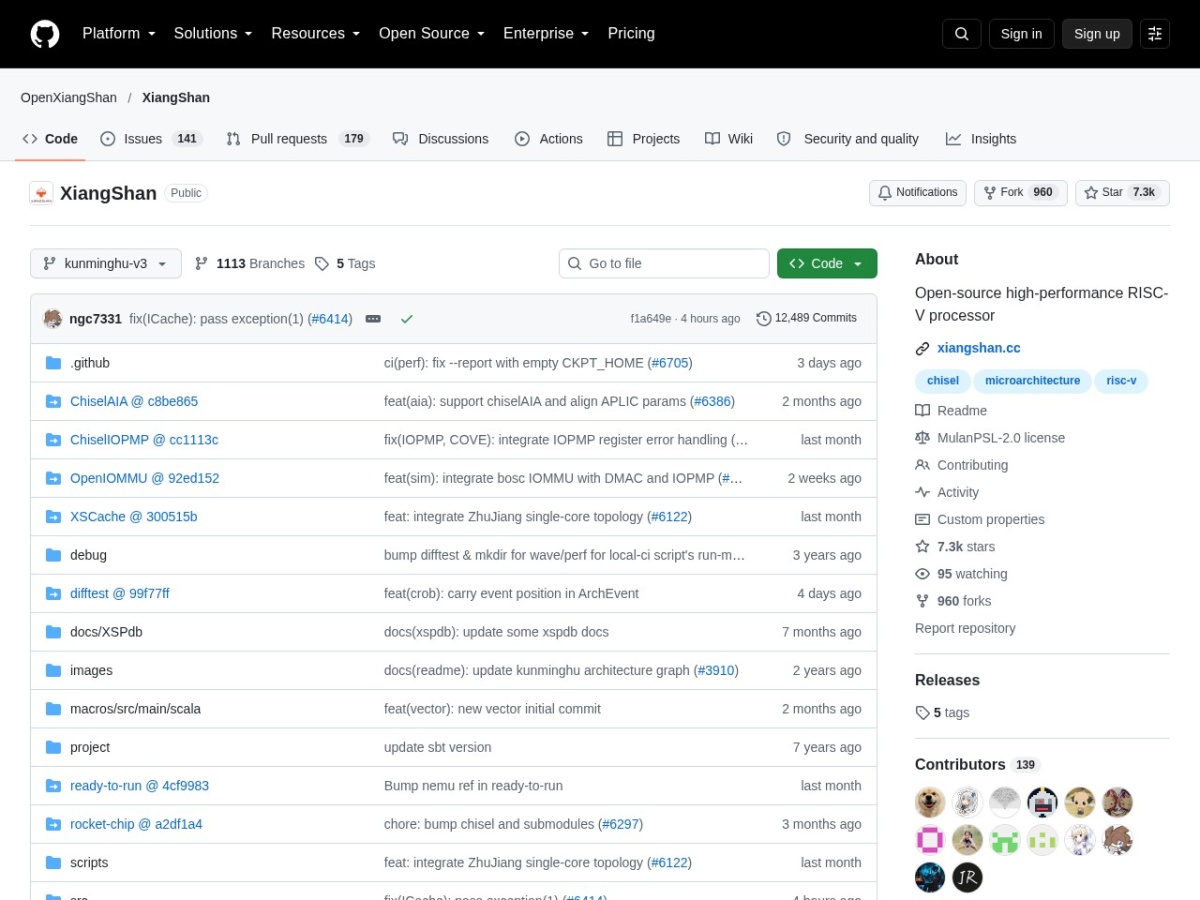
Task: Switch to the Issues tab
Action: pos(151,139)
